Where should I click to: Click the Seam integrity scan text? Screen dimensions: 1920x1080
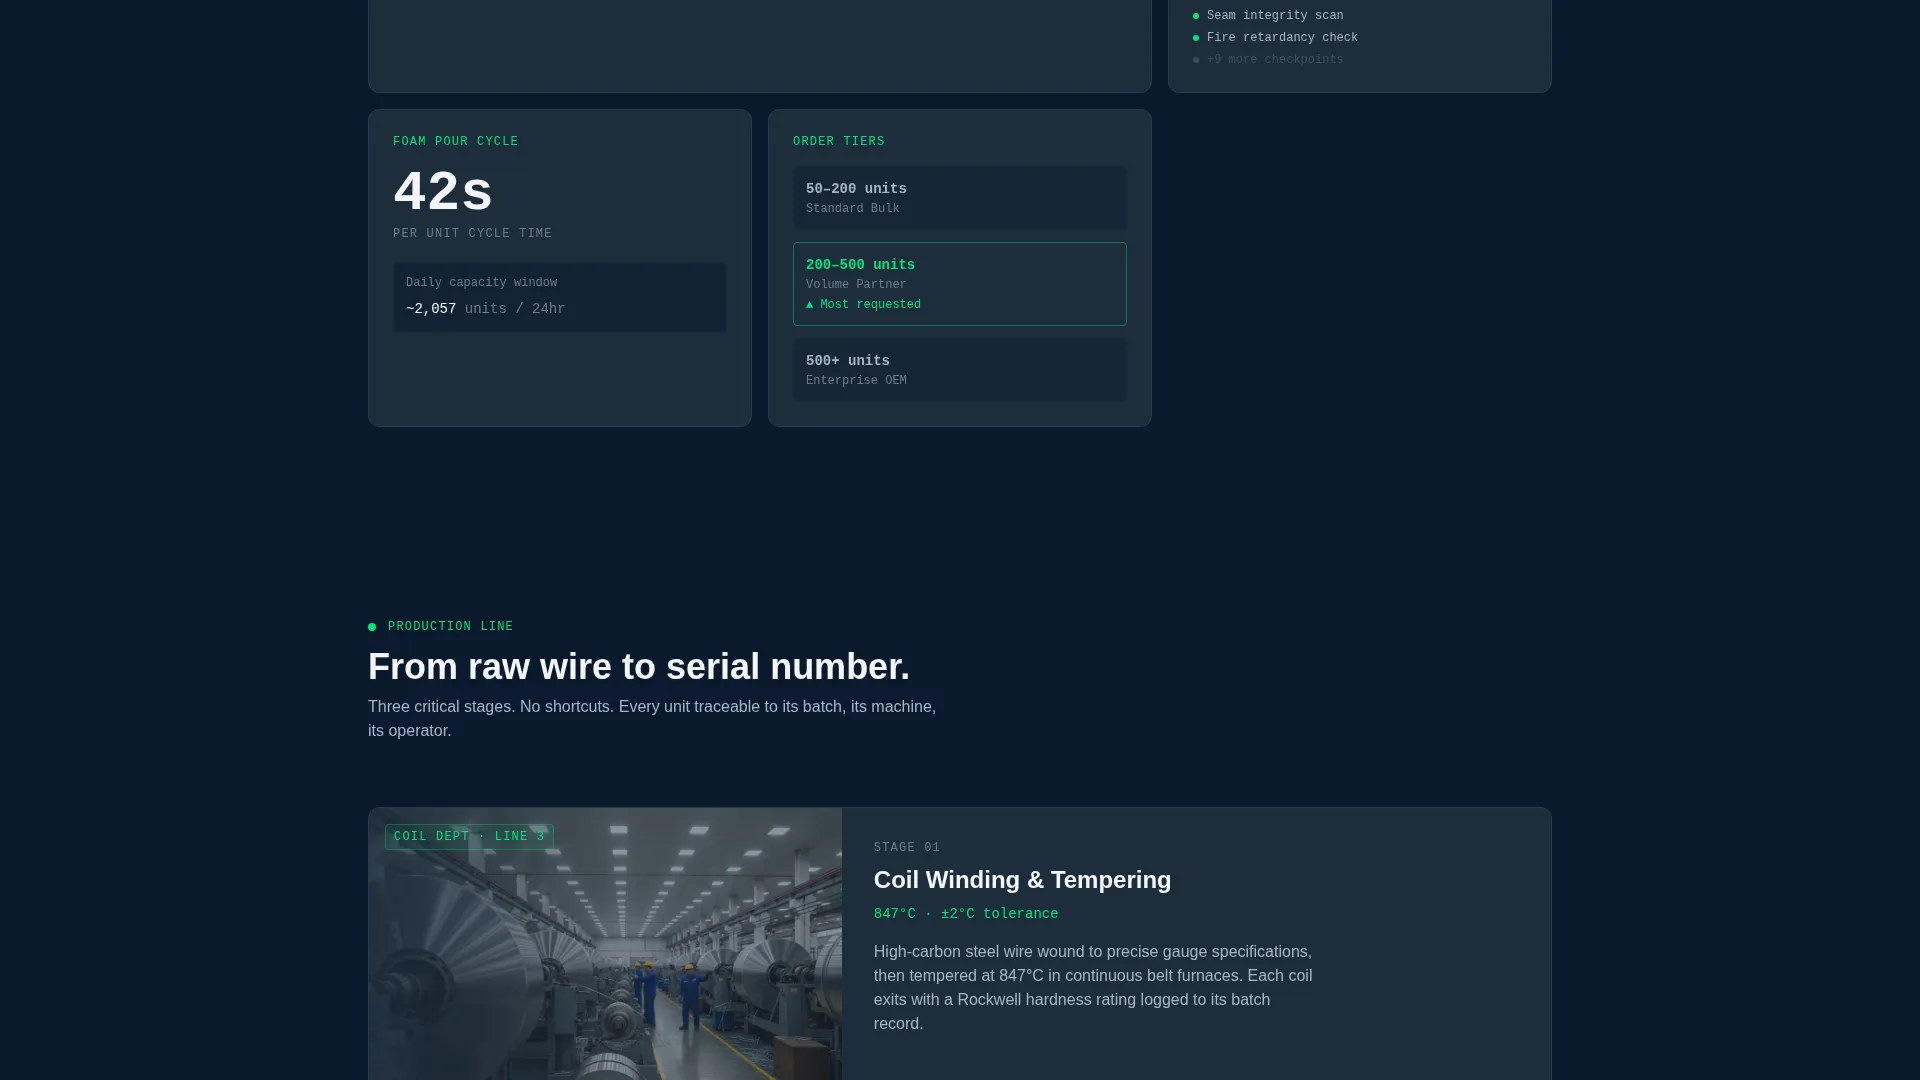1275,16
